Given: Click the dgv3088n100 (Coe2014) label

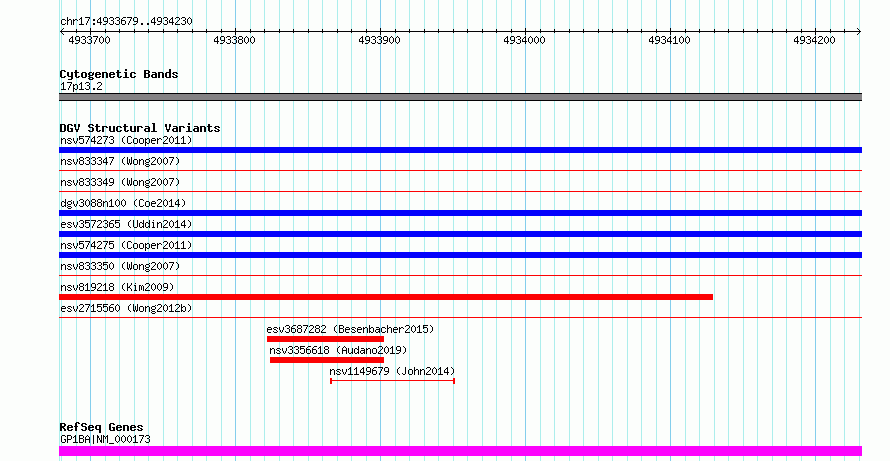Looking at the screenshot, I should (x=123, y=203).
